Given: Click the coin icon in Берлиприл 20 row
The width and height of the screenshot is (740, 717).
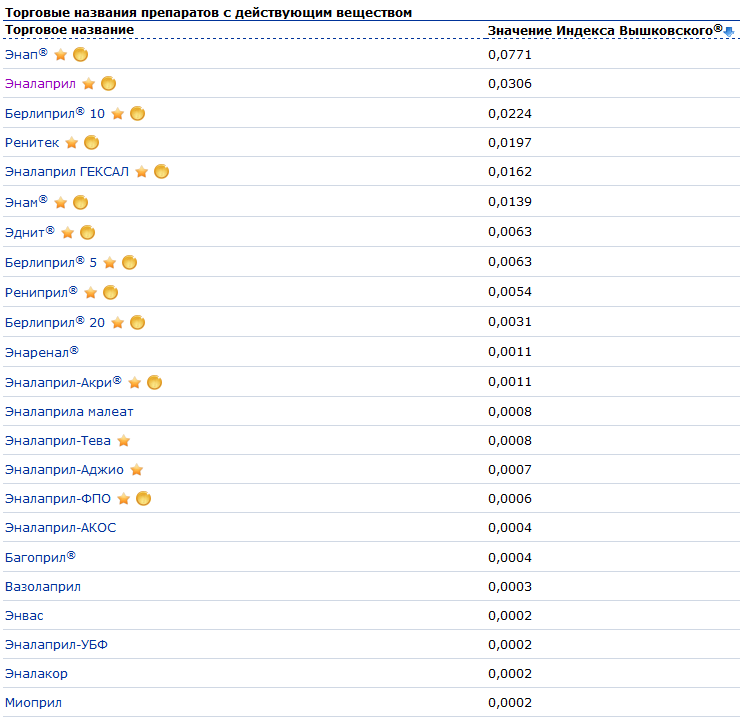Looking at the screenshot, I should [138, 322].
